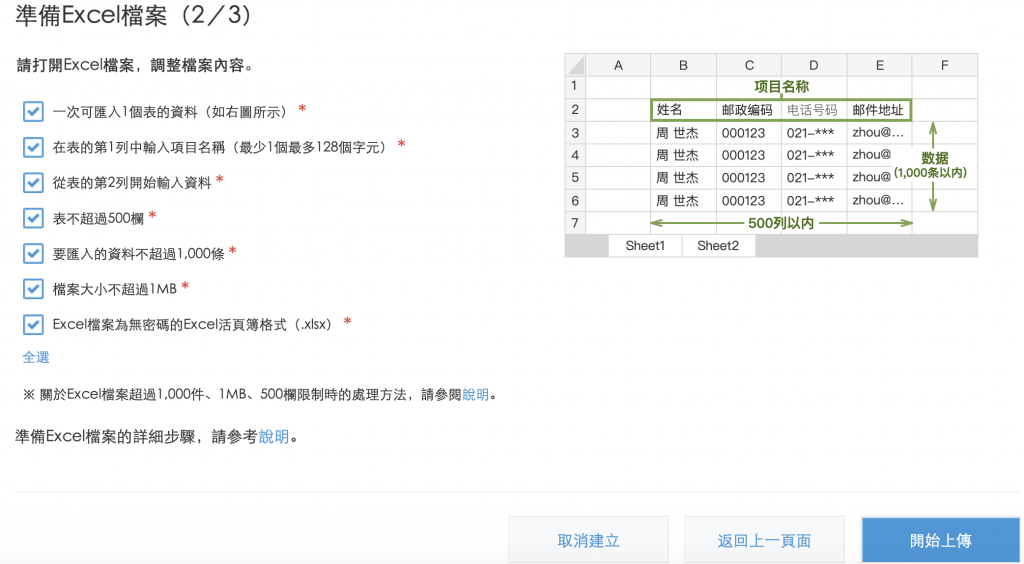Click the '要匯入的資料不超過1,000條' label text

(138, 253)
